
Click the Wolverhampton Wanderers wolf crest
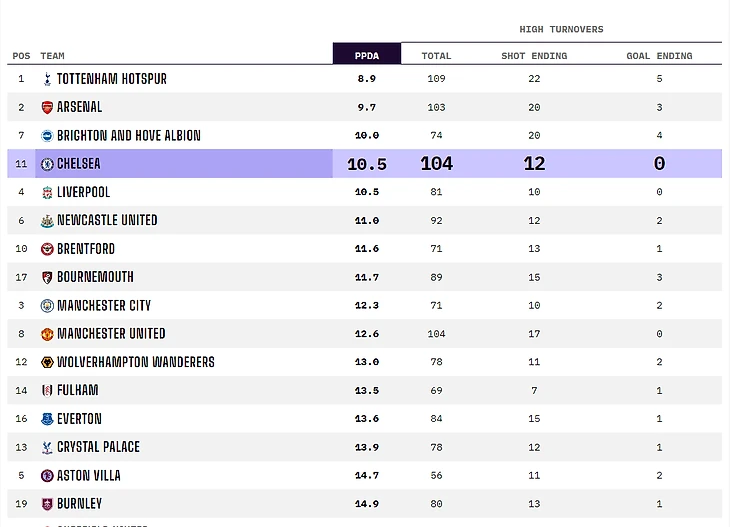pyautogui.click(x=47, y=362)
